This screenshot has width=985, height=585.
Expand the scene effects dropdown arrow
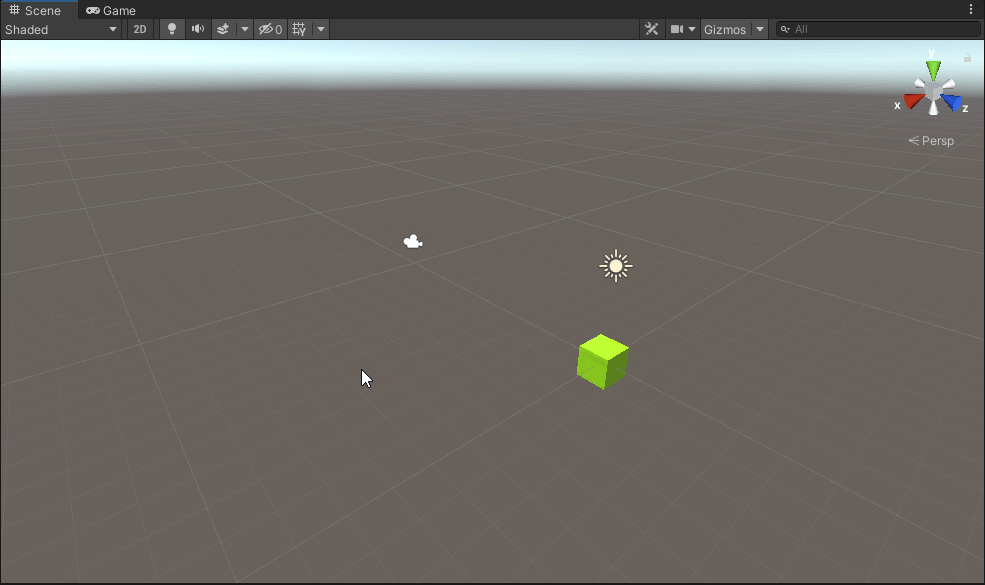245,30
